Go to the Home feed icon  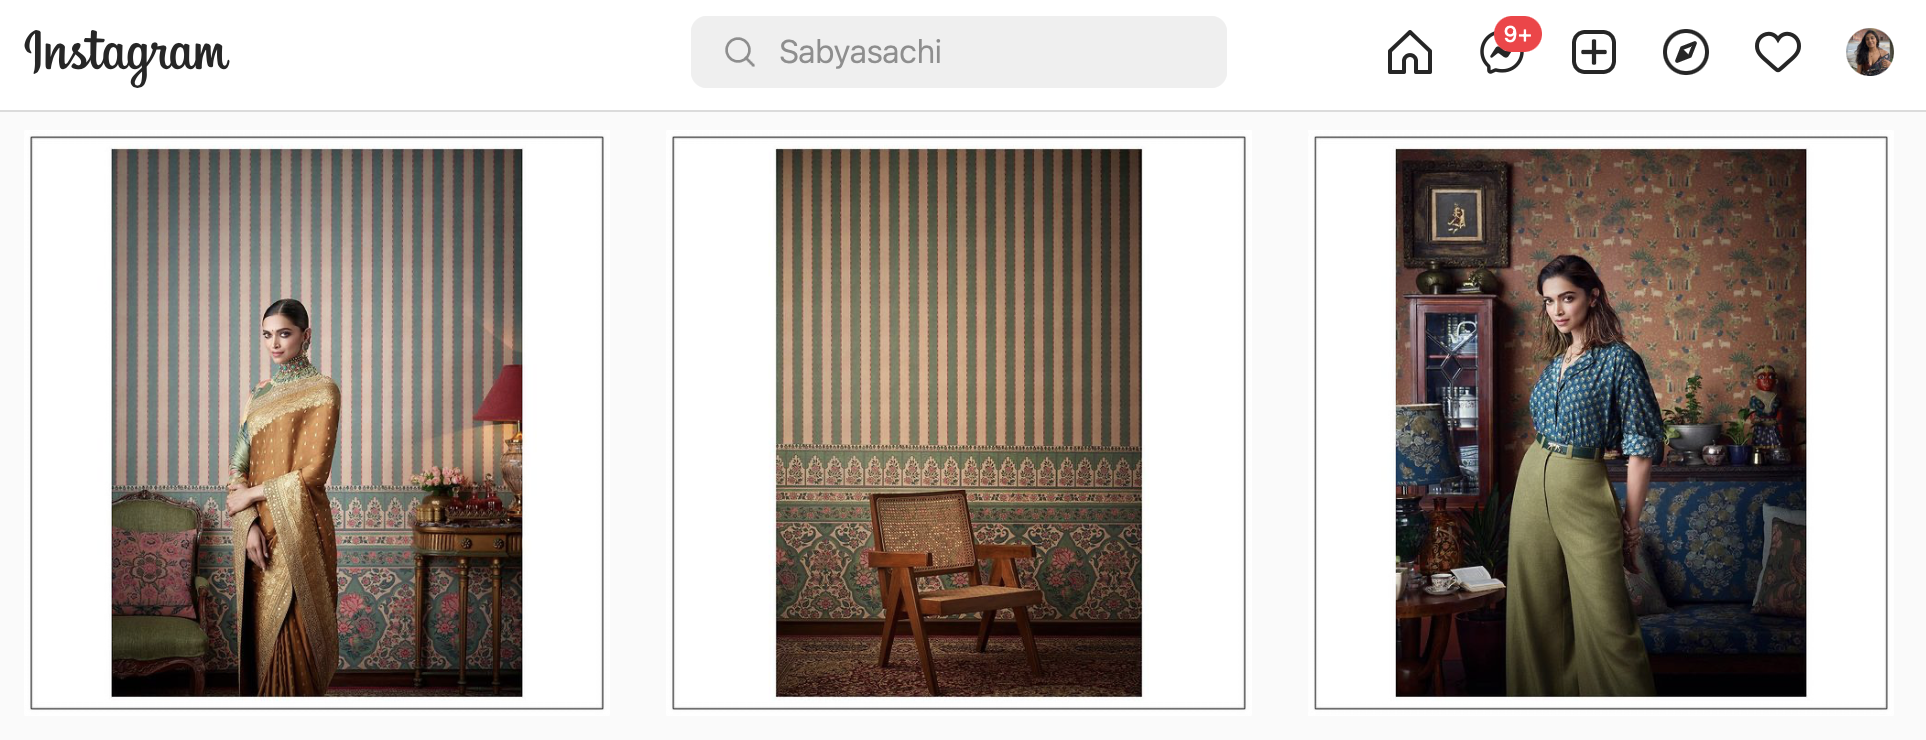click(x=1409, y=52)
